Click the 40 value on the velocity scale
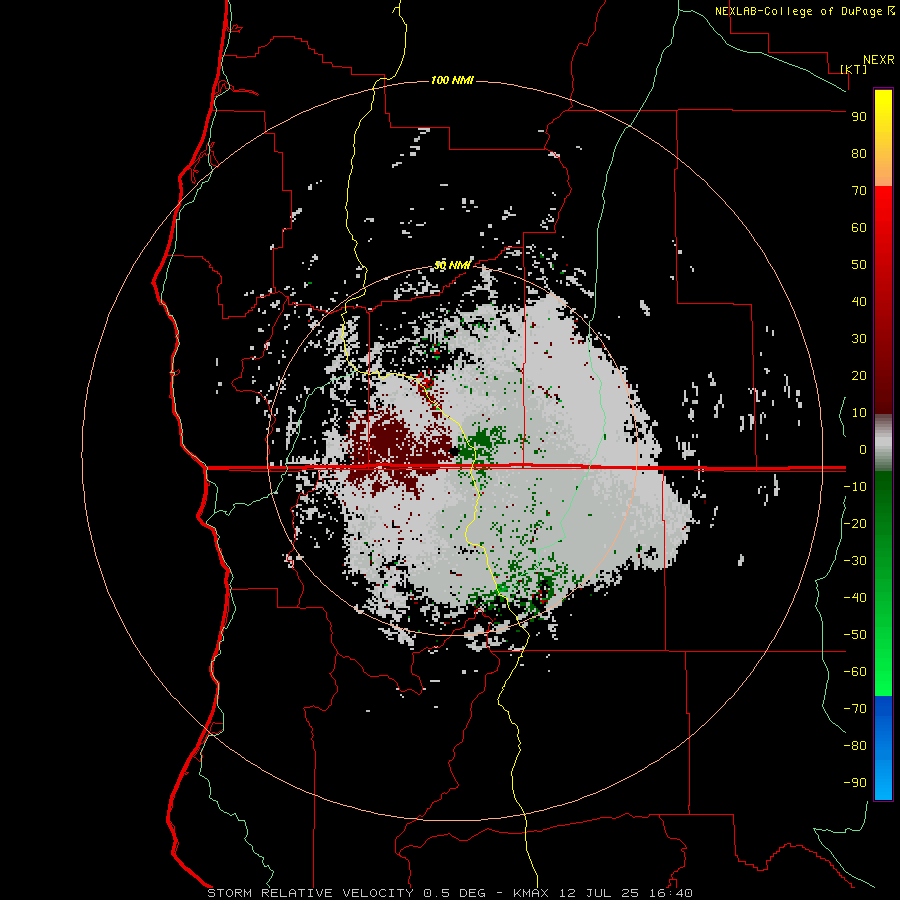The image size is (900, 900). [859, 301]
